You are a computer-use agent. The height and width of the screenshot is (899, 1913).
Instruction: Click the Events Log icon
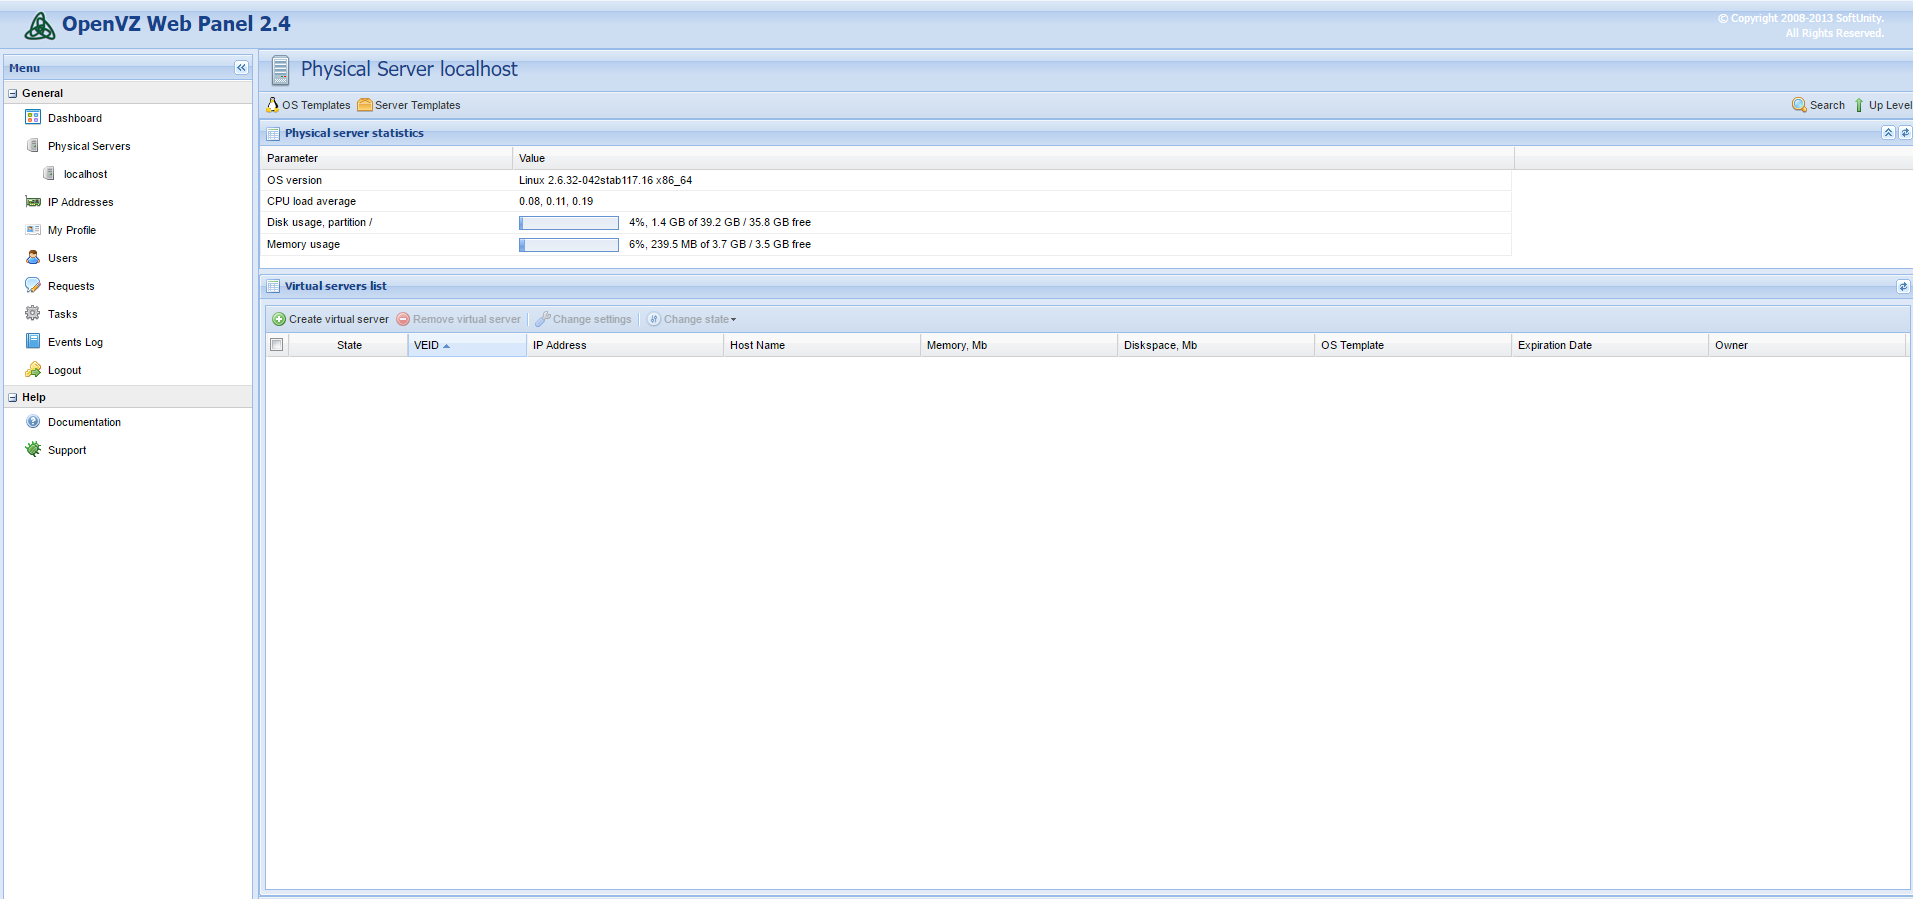pyautogui.click(x=33, y=341)
